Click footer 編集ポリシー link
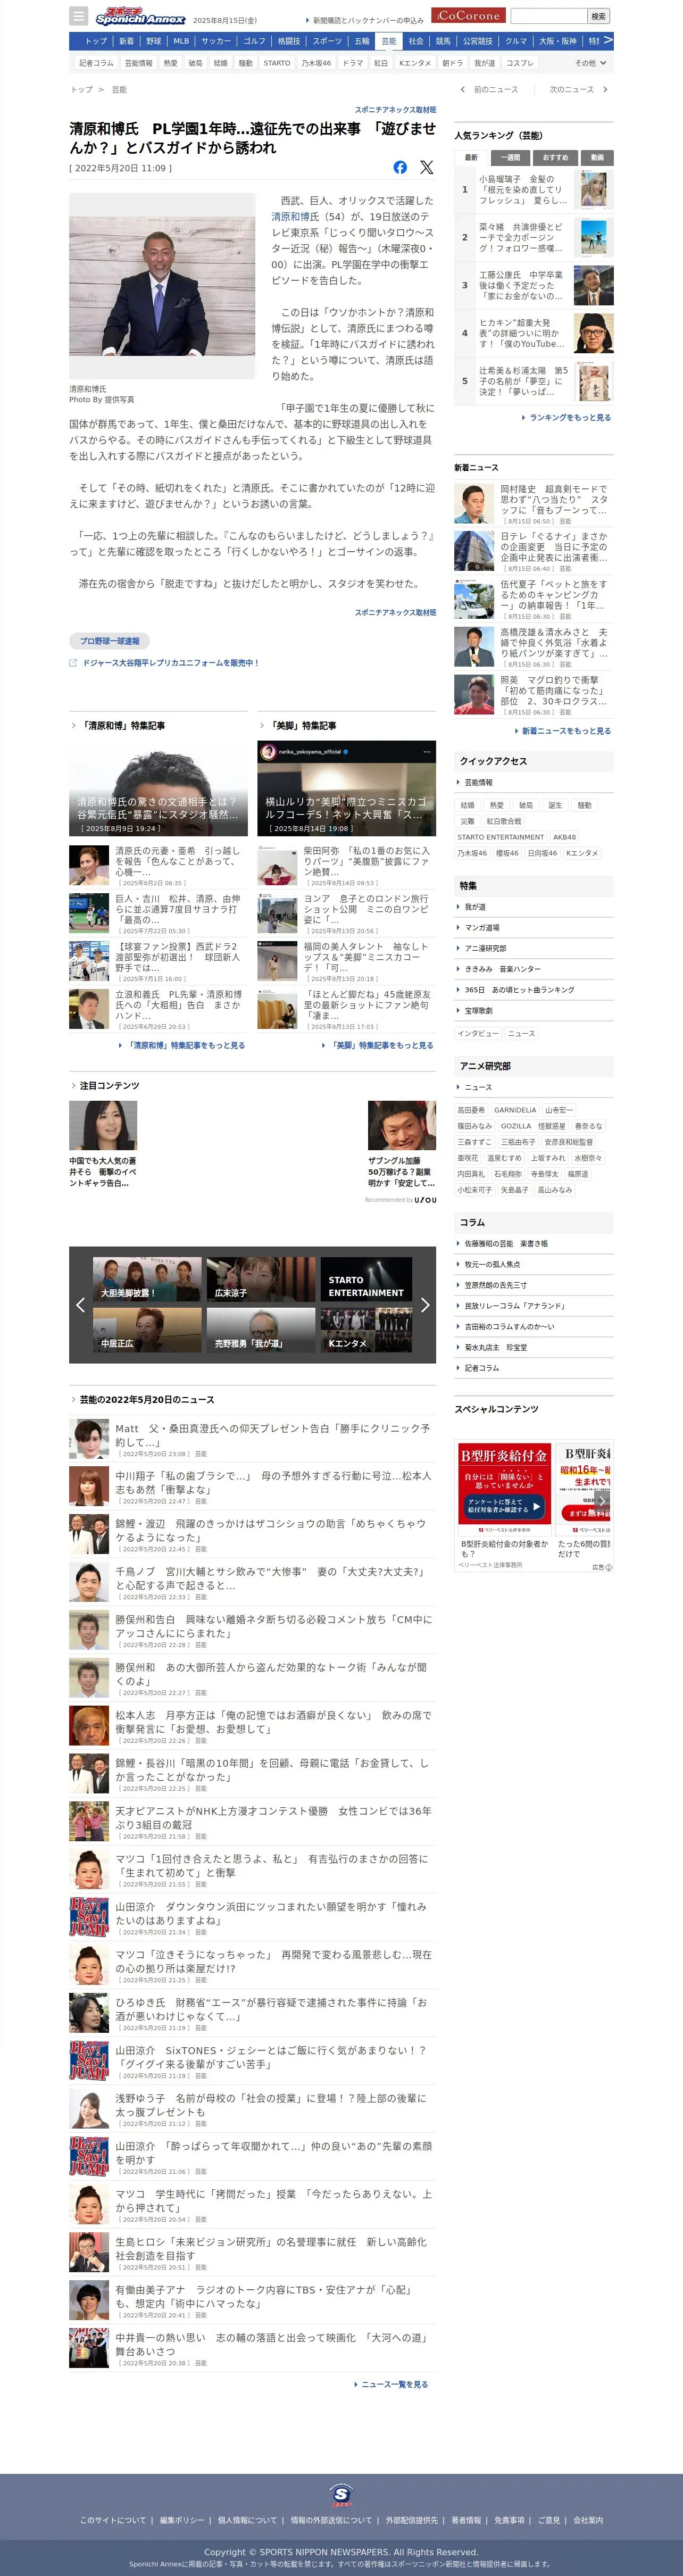683x2576 pixels. click(x=182, y=2520)
